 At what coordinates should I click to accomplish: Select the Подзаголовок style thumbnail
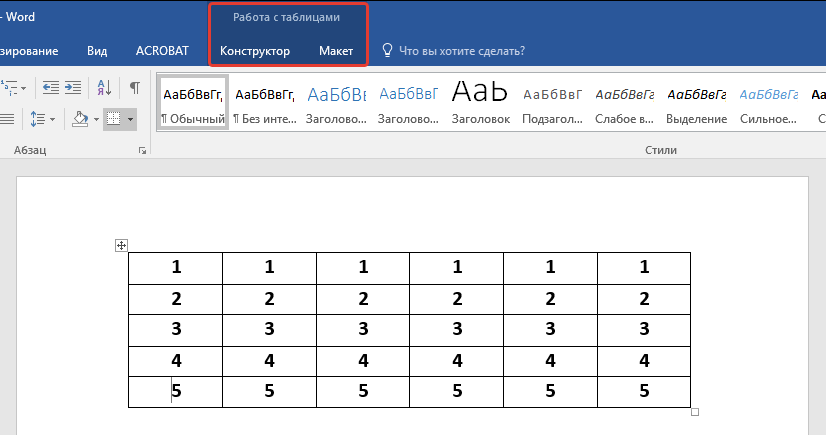click(x=553, y=104)
